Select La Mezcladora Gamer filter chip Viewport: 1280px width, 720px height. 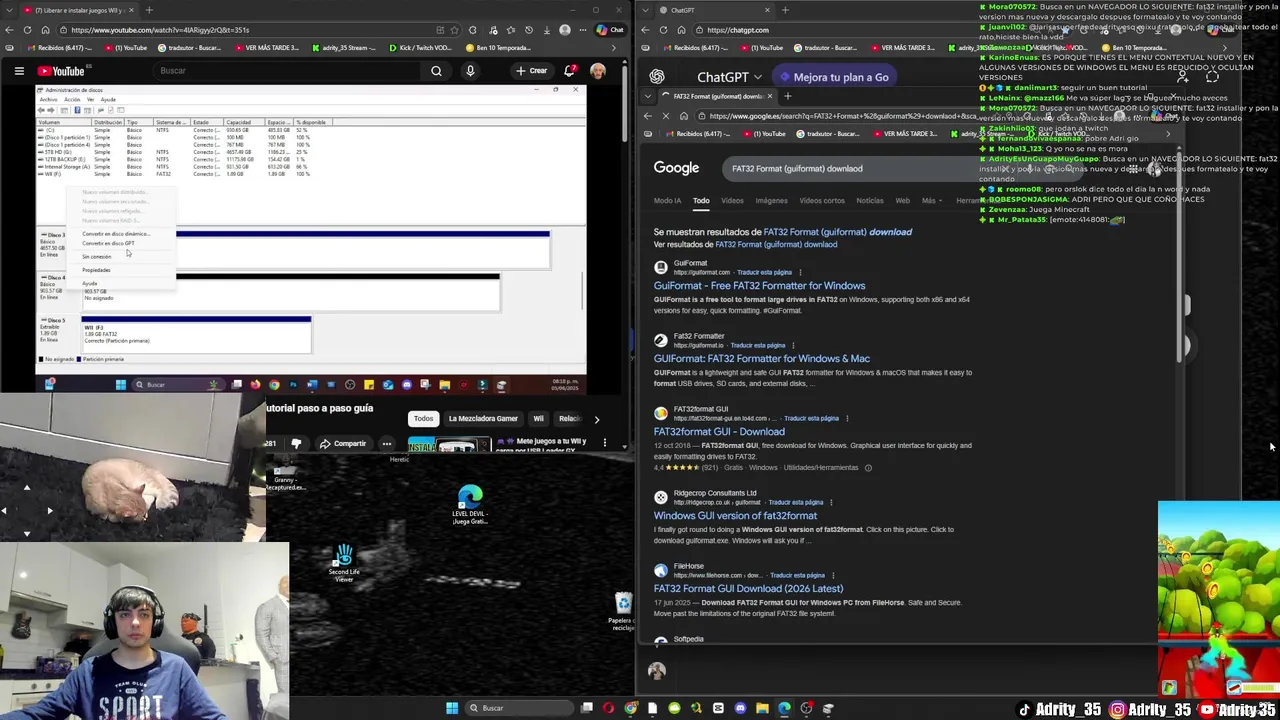point(483,419)
